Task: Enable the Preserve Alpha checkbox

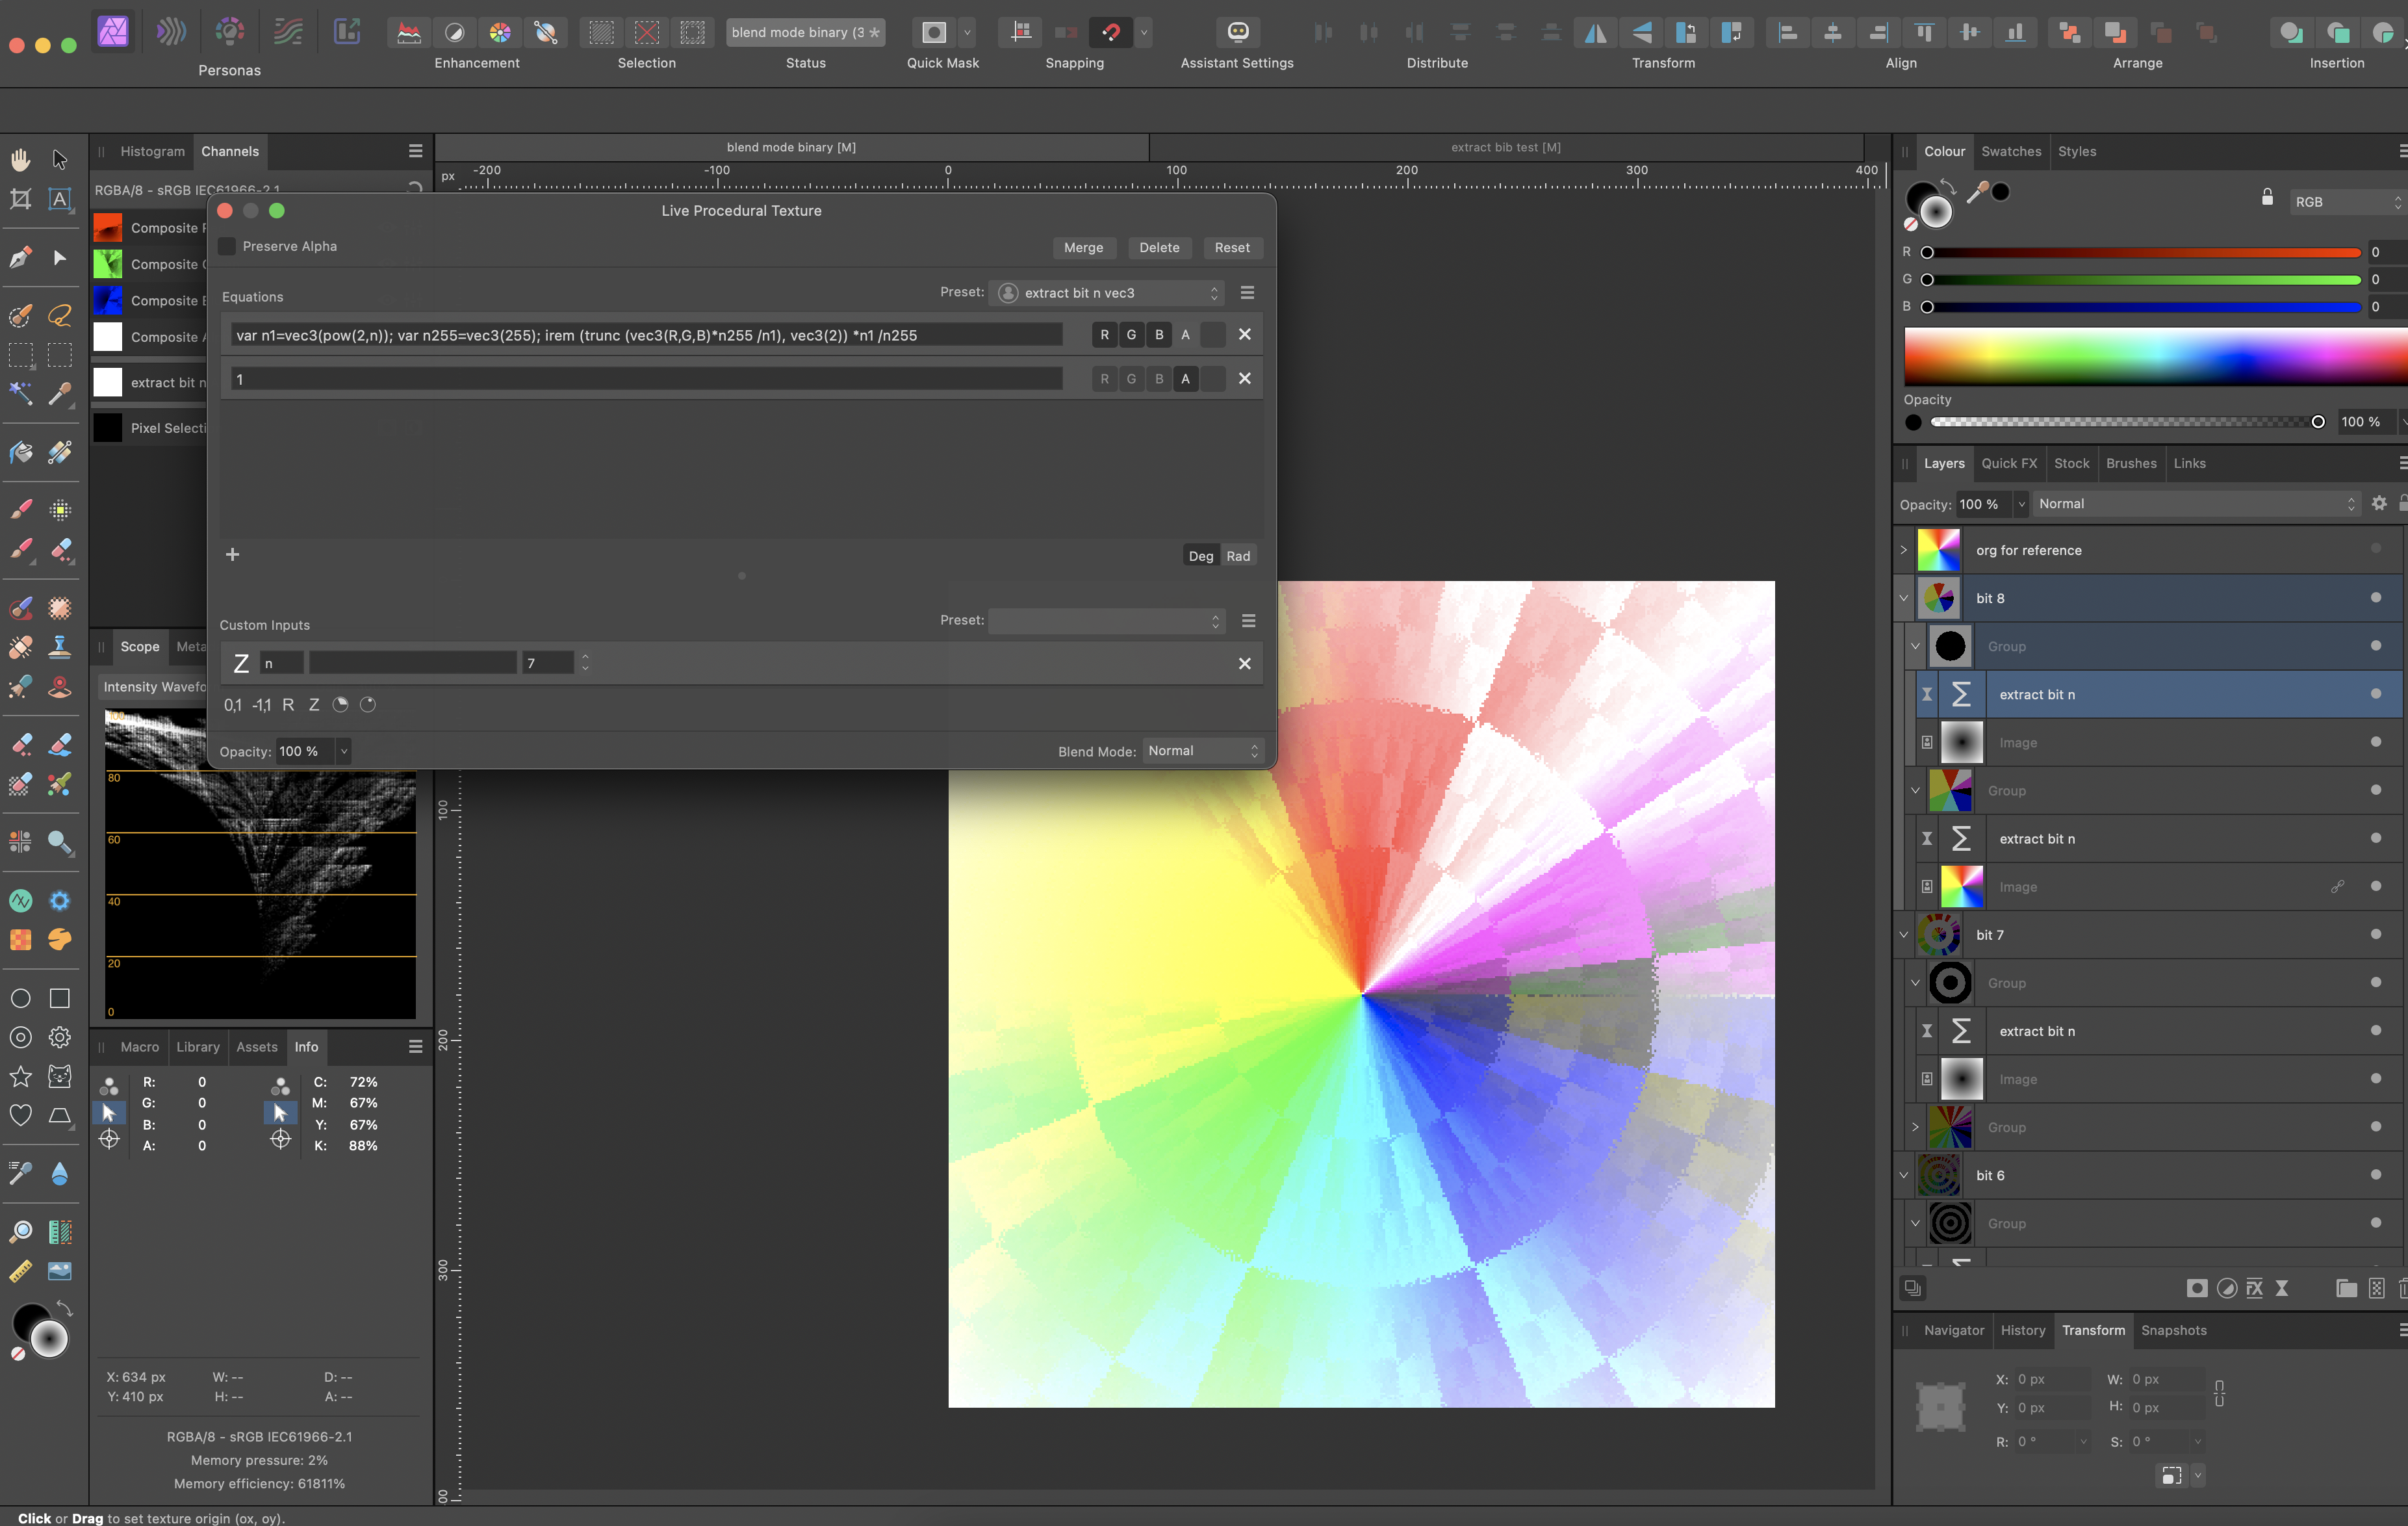Action: pyautogui.click(x=227, y=246)
